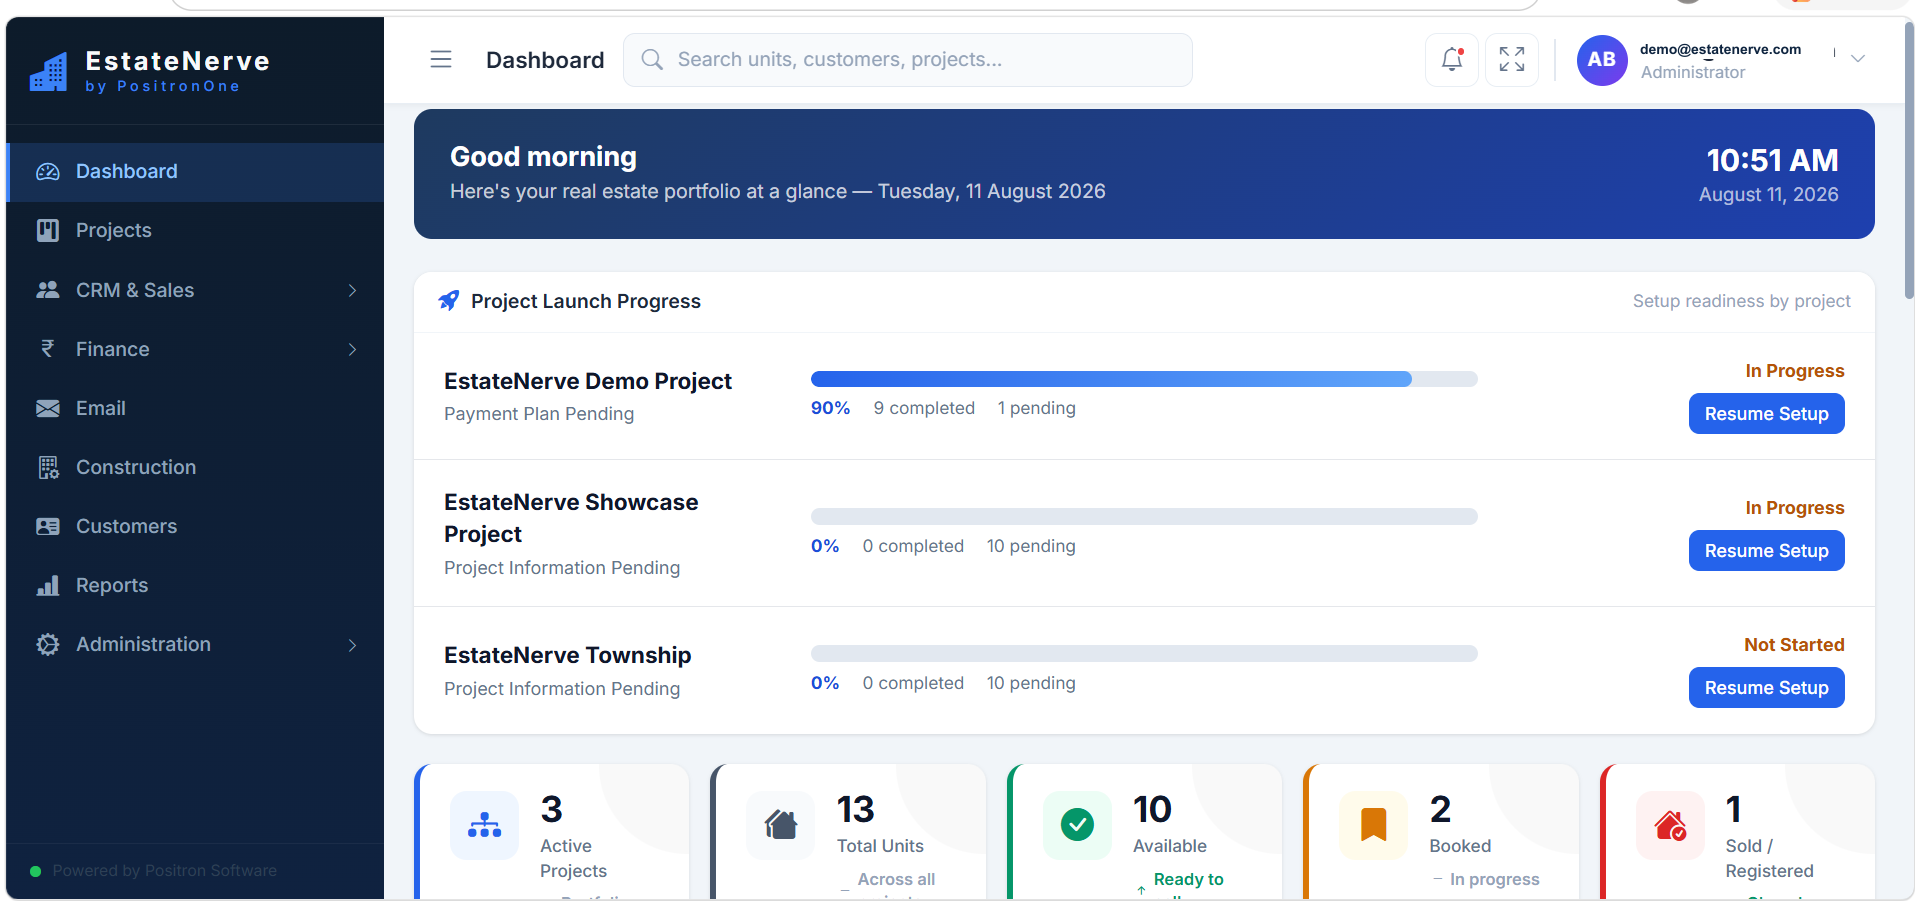Click the Administration gear icon

[x=48, y=645]
